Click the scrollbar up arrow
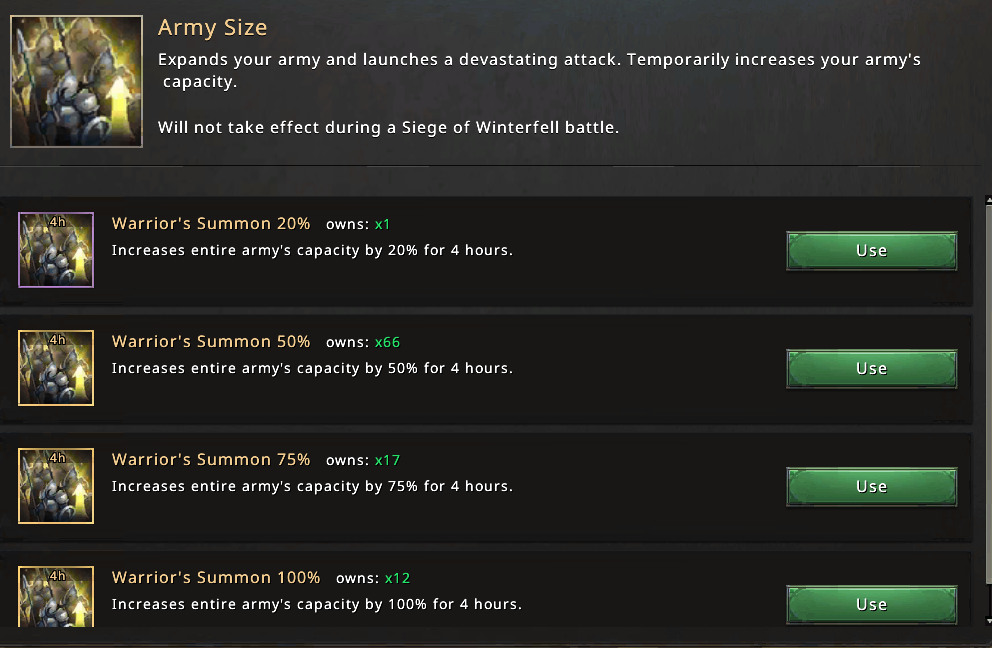The image size is (992, 648). pos(988,201)
